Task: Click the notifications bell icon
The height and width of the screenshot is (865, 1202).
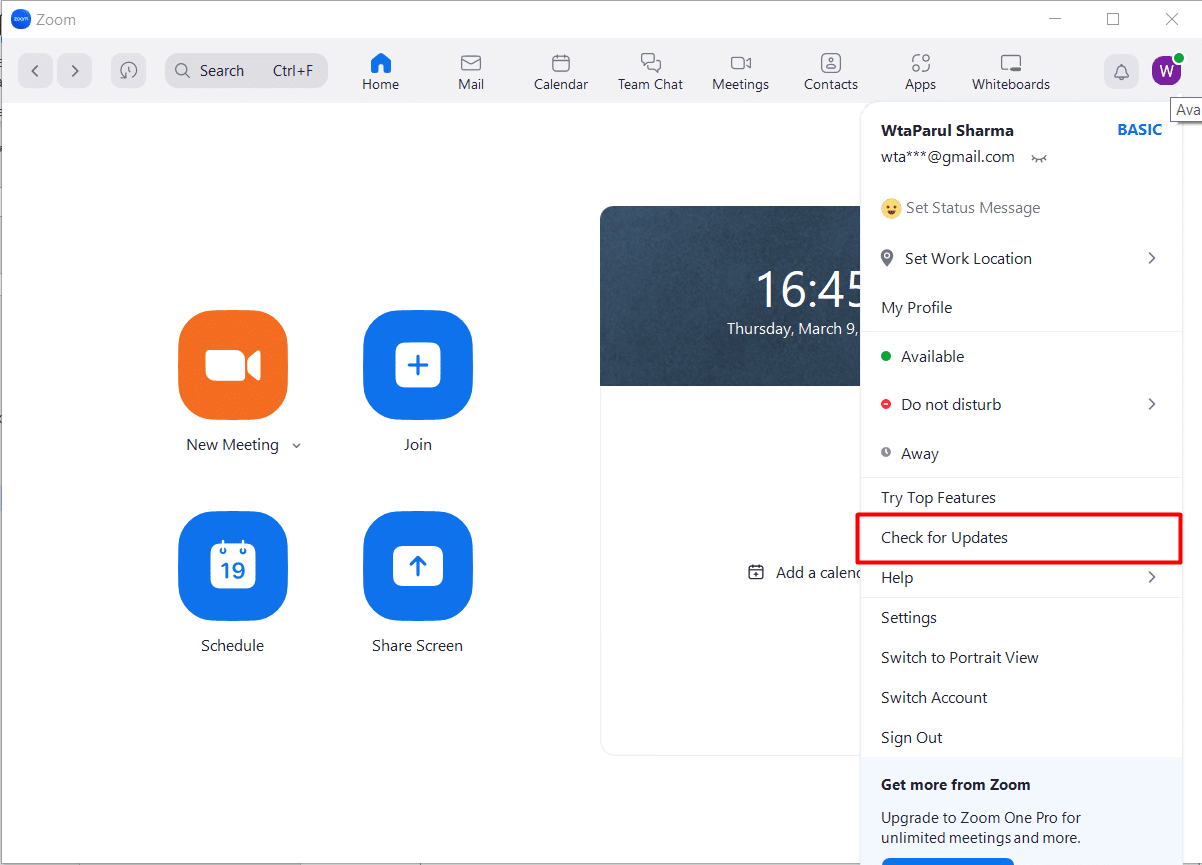Action: click(x=1121, y=71)
